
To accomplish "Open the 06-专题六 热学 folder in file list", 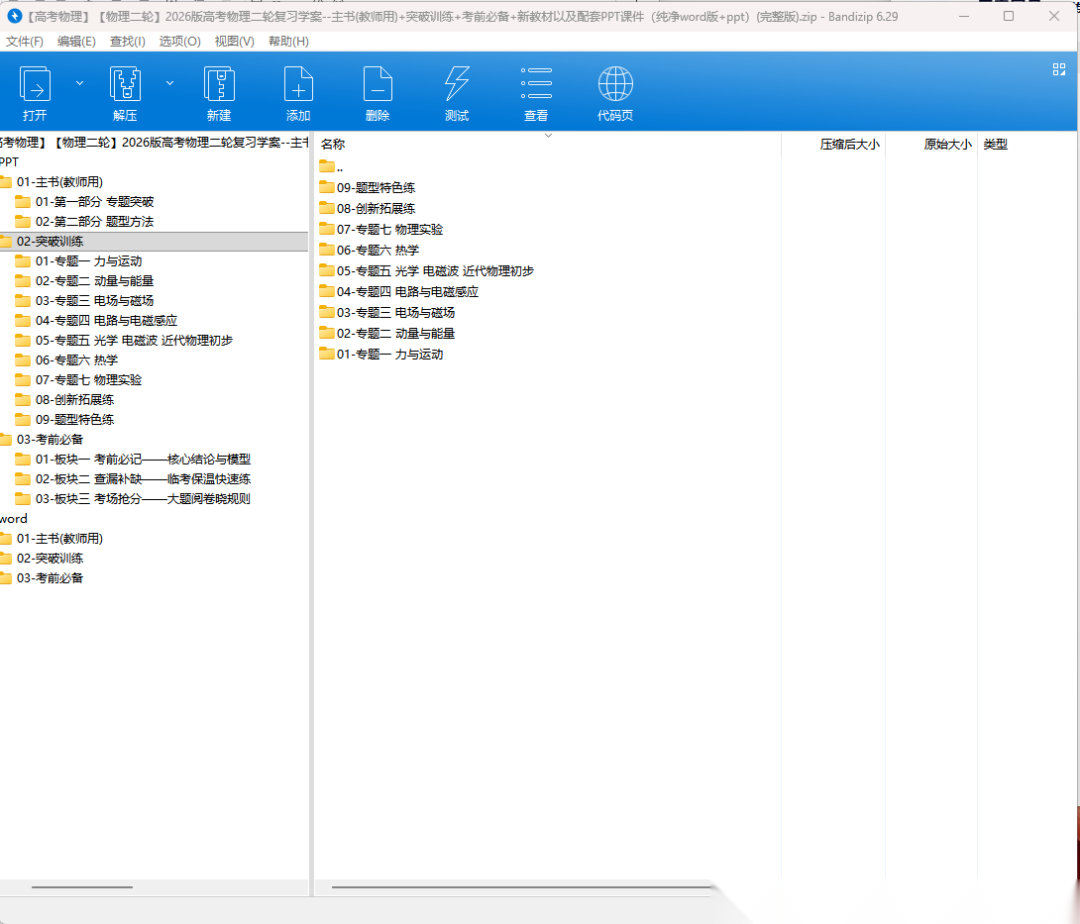I will 377,250.
